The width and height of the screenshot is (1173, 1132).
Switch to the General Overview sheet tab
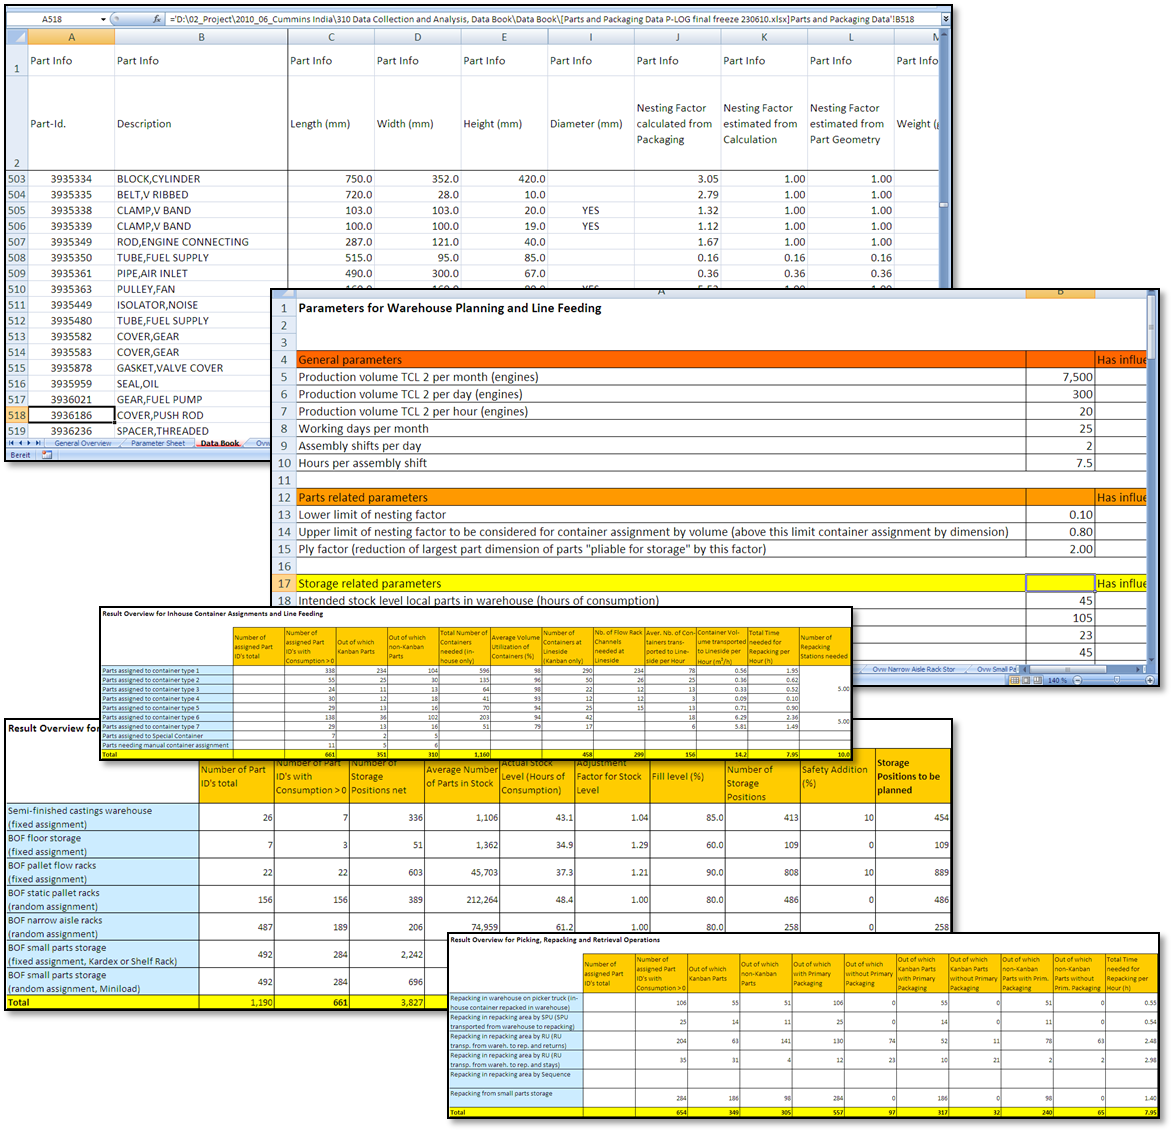(x=83, y=443)
